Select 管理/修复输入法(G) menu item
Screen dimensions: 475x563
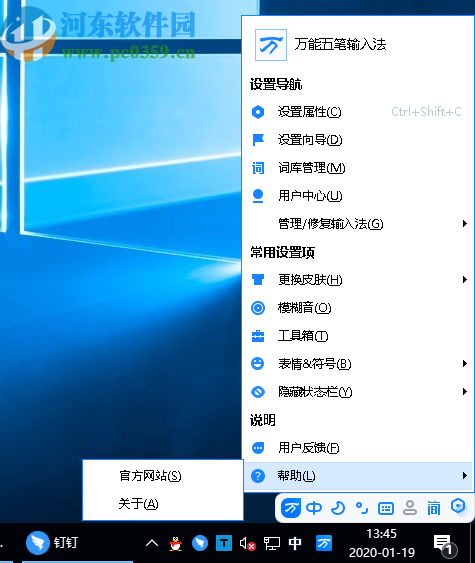[x=358, y=224]
